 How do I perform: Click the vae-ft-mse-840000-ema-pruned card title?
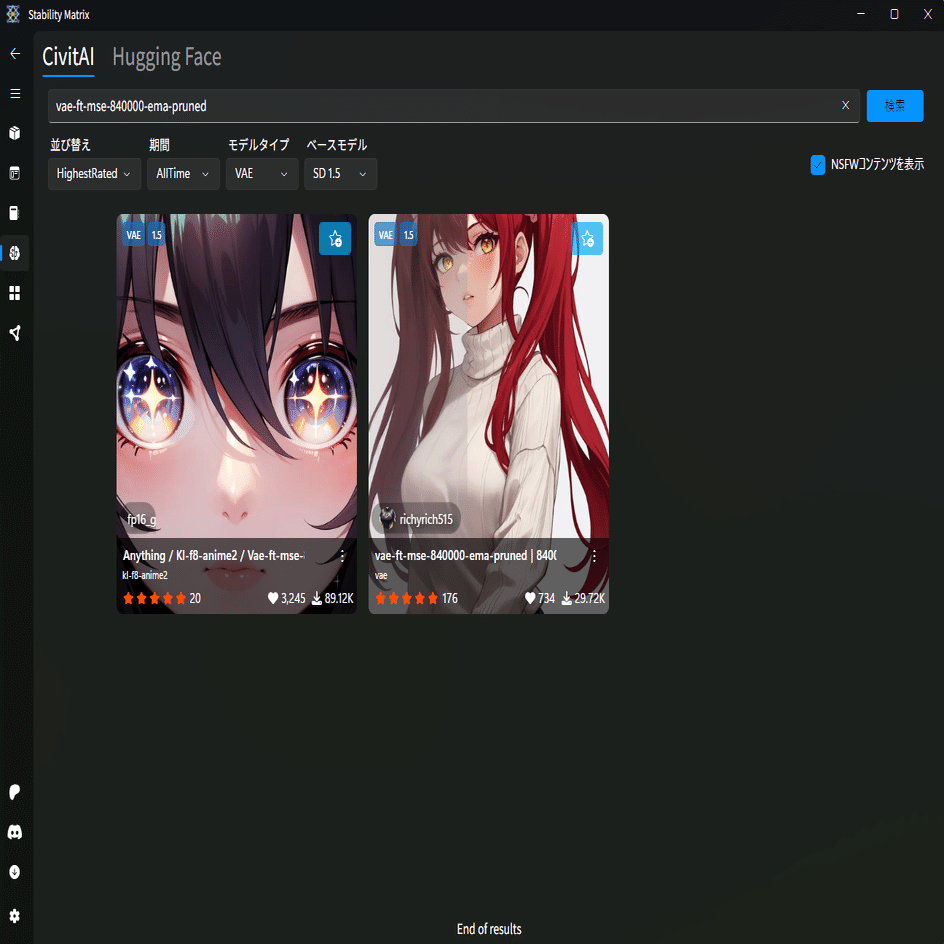click(x=465, y=555)
